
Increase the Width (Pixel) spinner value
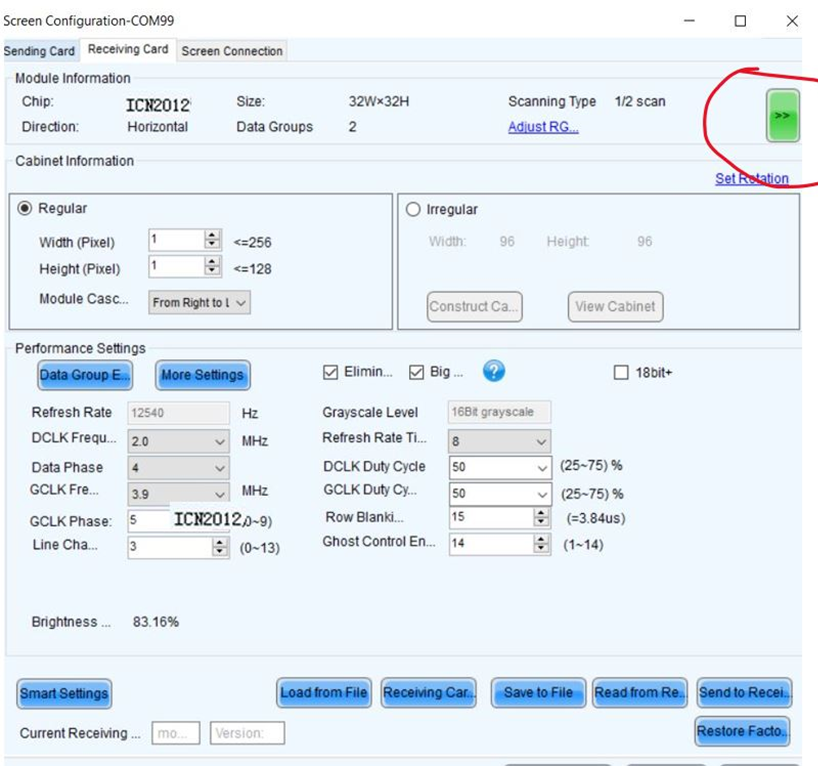point(212,236)
